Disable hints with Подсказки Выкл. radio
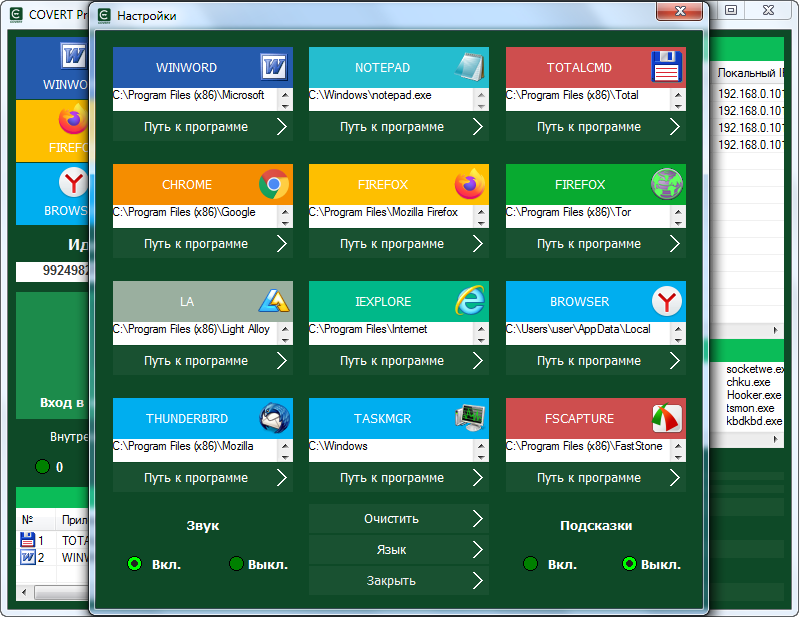 click(629, 564)
